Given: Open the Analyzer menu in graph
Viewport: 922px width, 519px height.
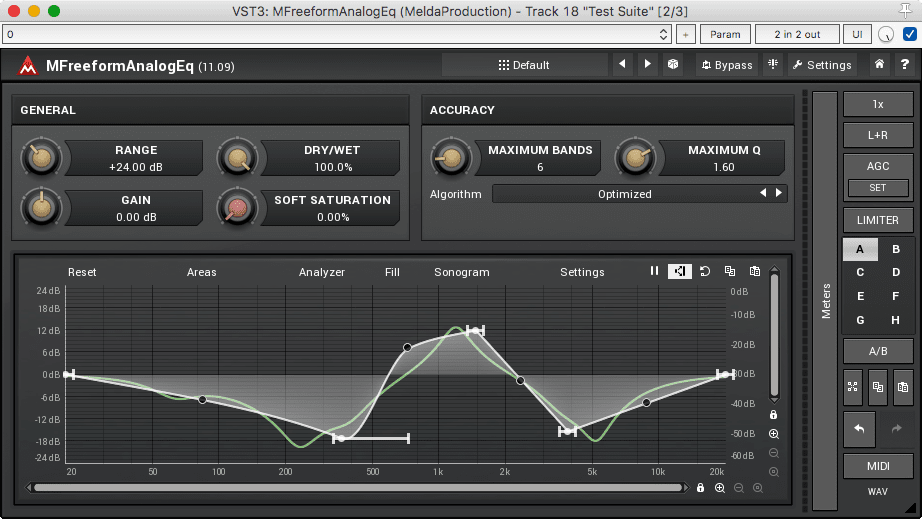Looking at the screenshot, I should coord(321,272).
